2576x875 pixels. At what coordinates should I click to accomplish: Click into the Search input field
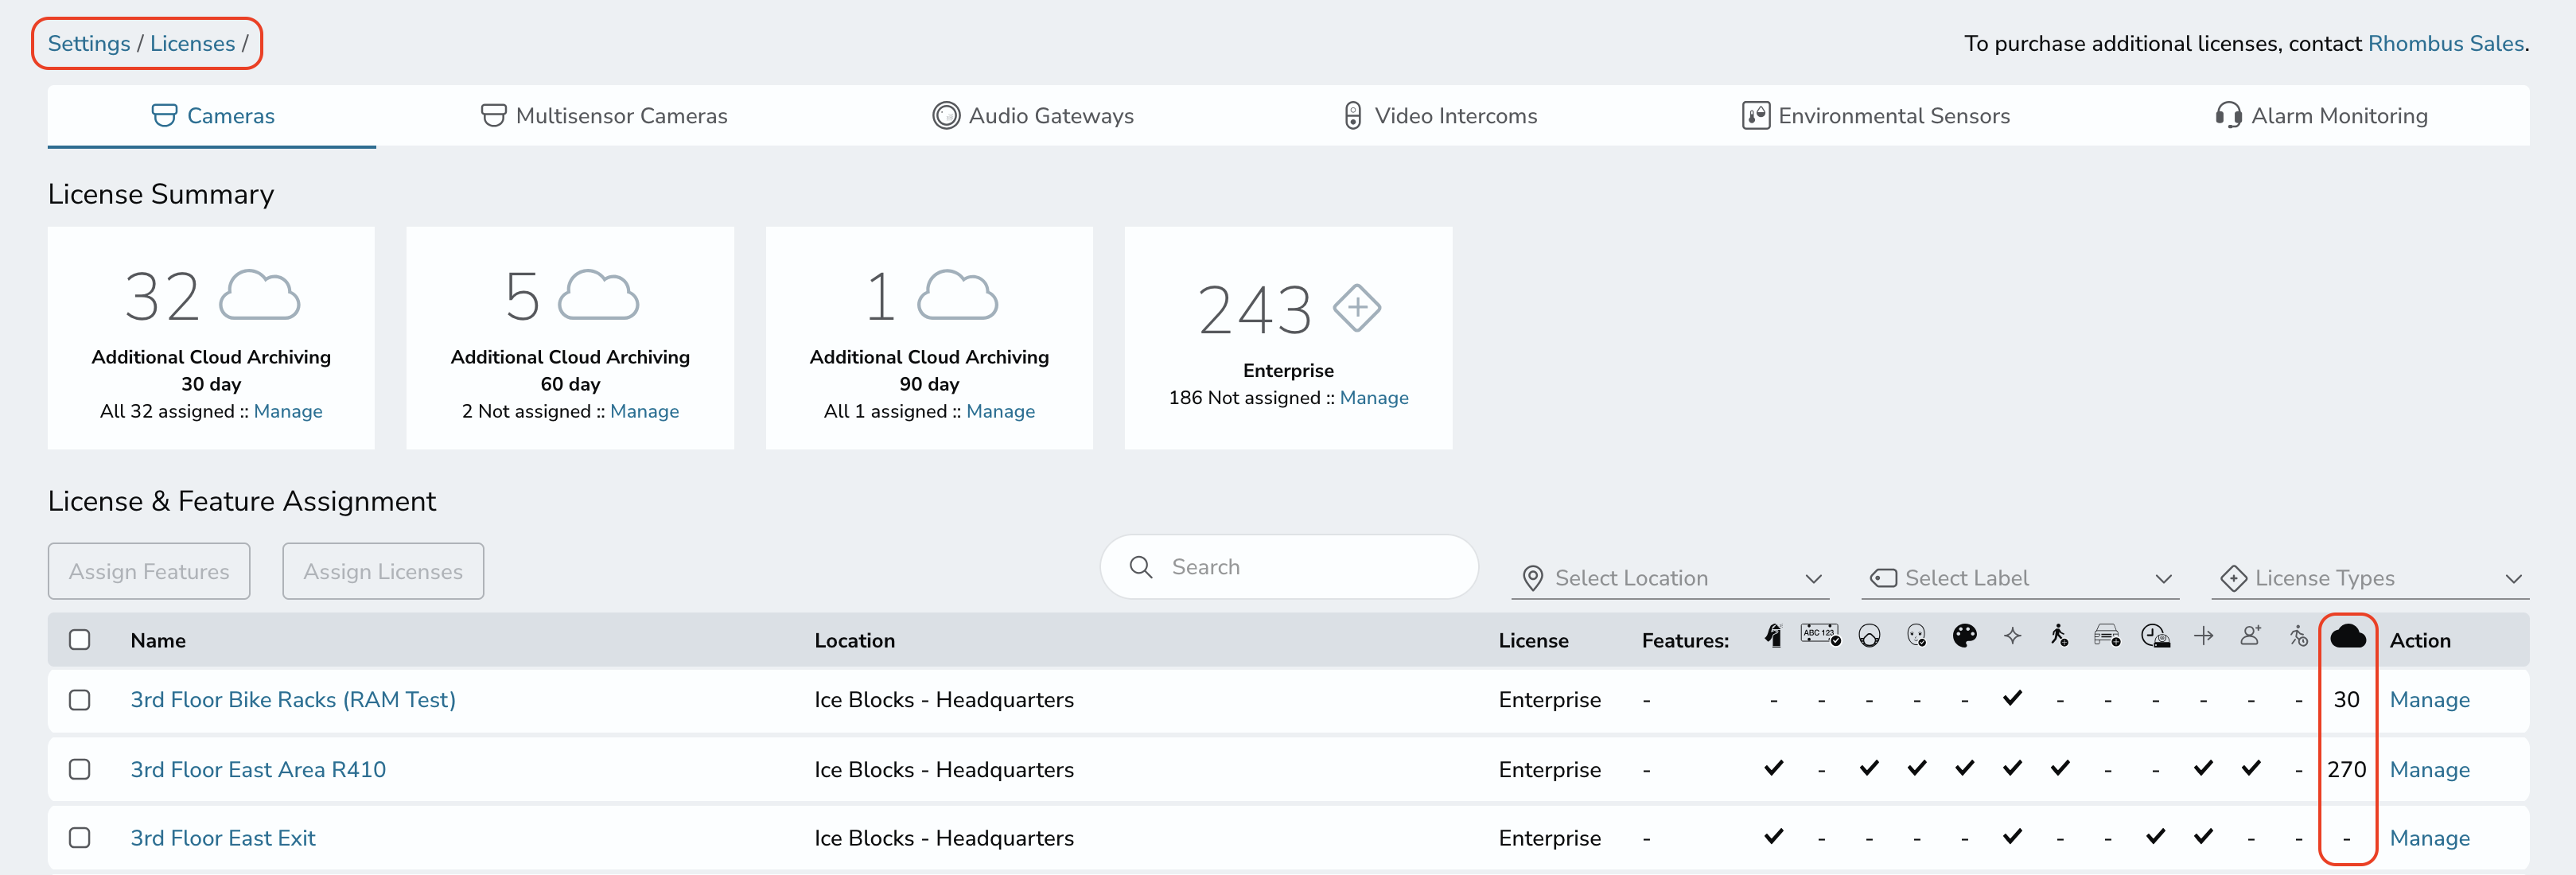tap(1289, 567)
